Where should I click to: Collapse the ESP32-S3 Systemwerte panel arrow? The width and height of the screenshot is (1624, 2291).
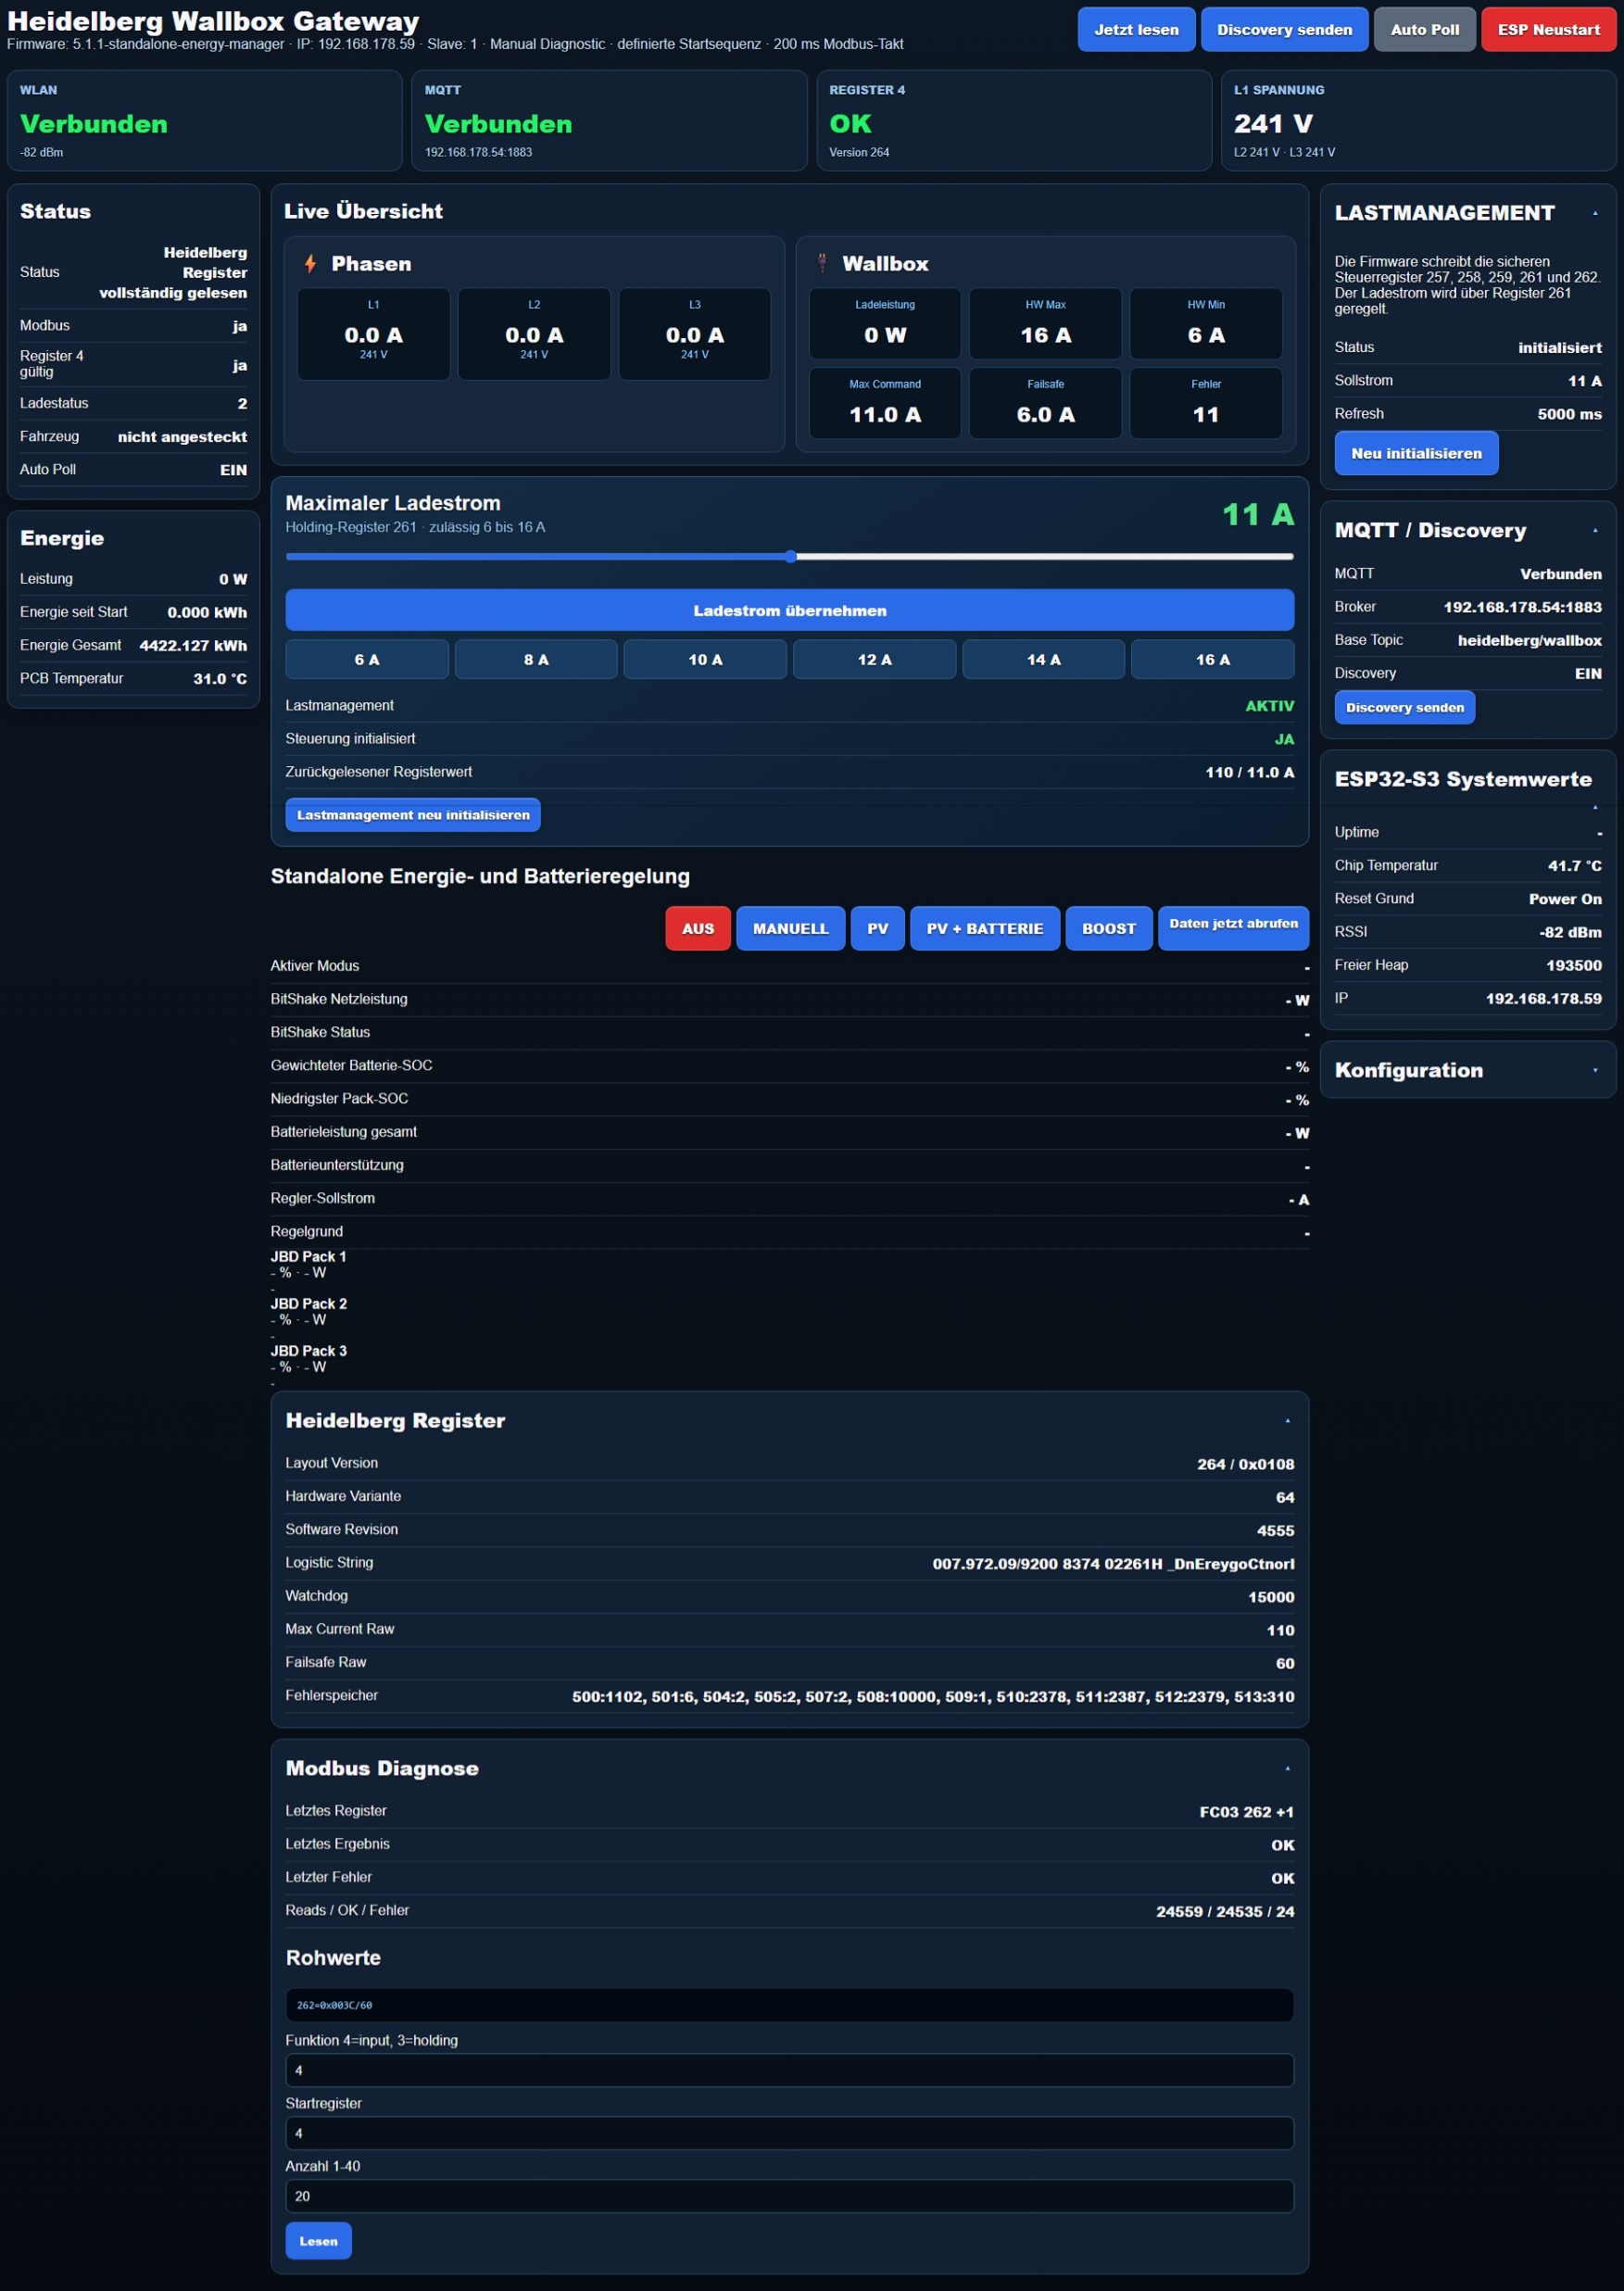1595,806
